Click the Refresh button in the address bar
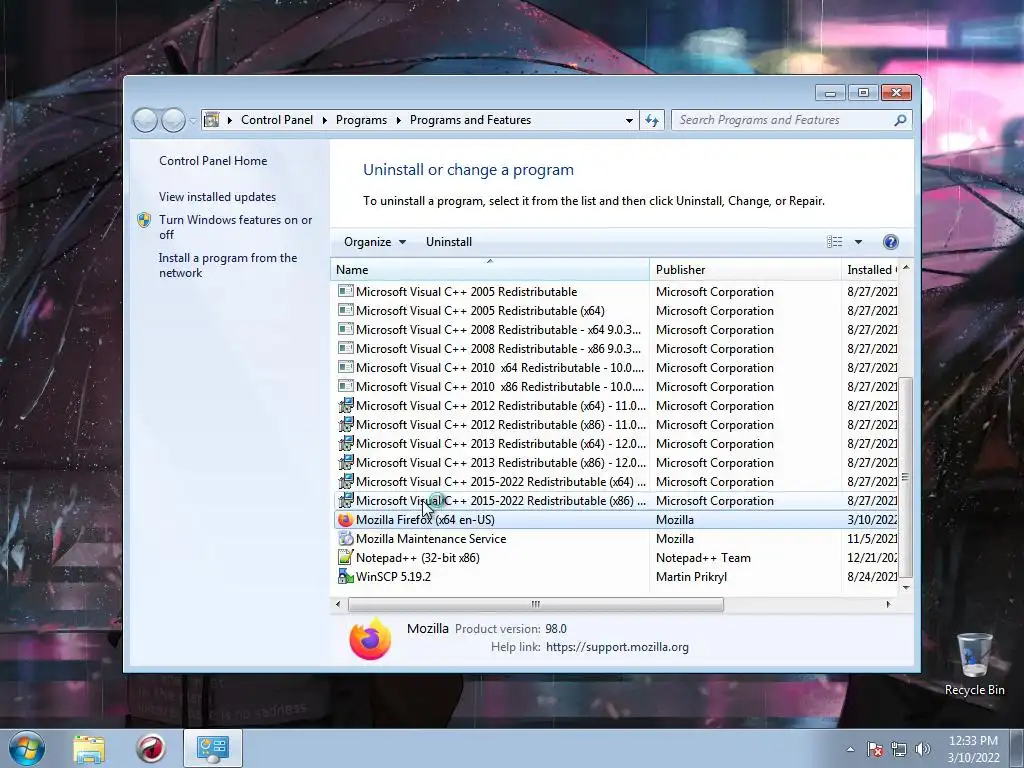Image resolution: width=1024 pixels, height=768 pixels. coord(652,120)
